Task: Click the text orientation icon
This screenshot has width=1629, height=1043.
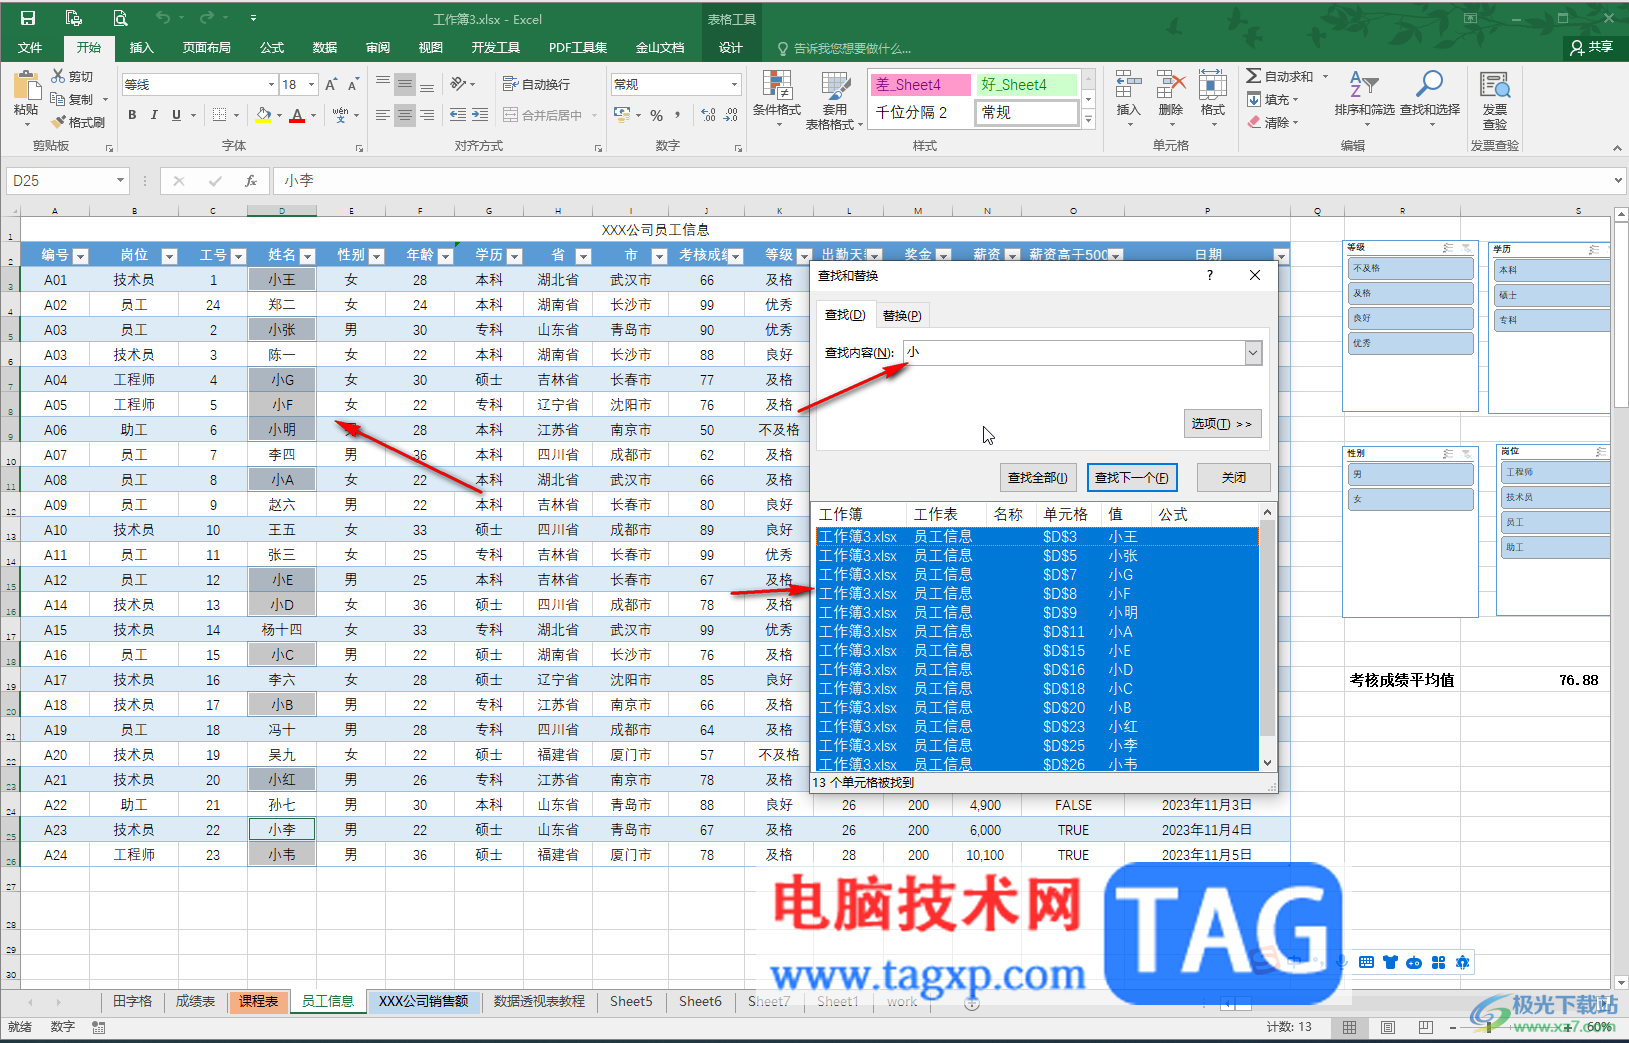Action: (458, 84)
